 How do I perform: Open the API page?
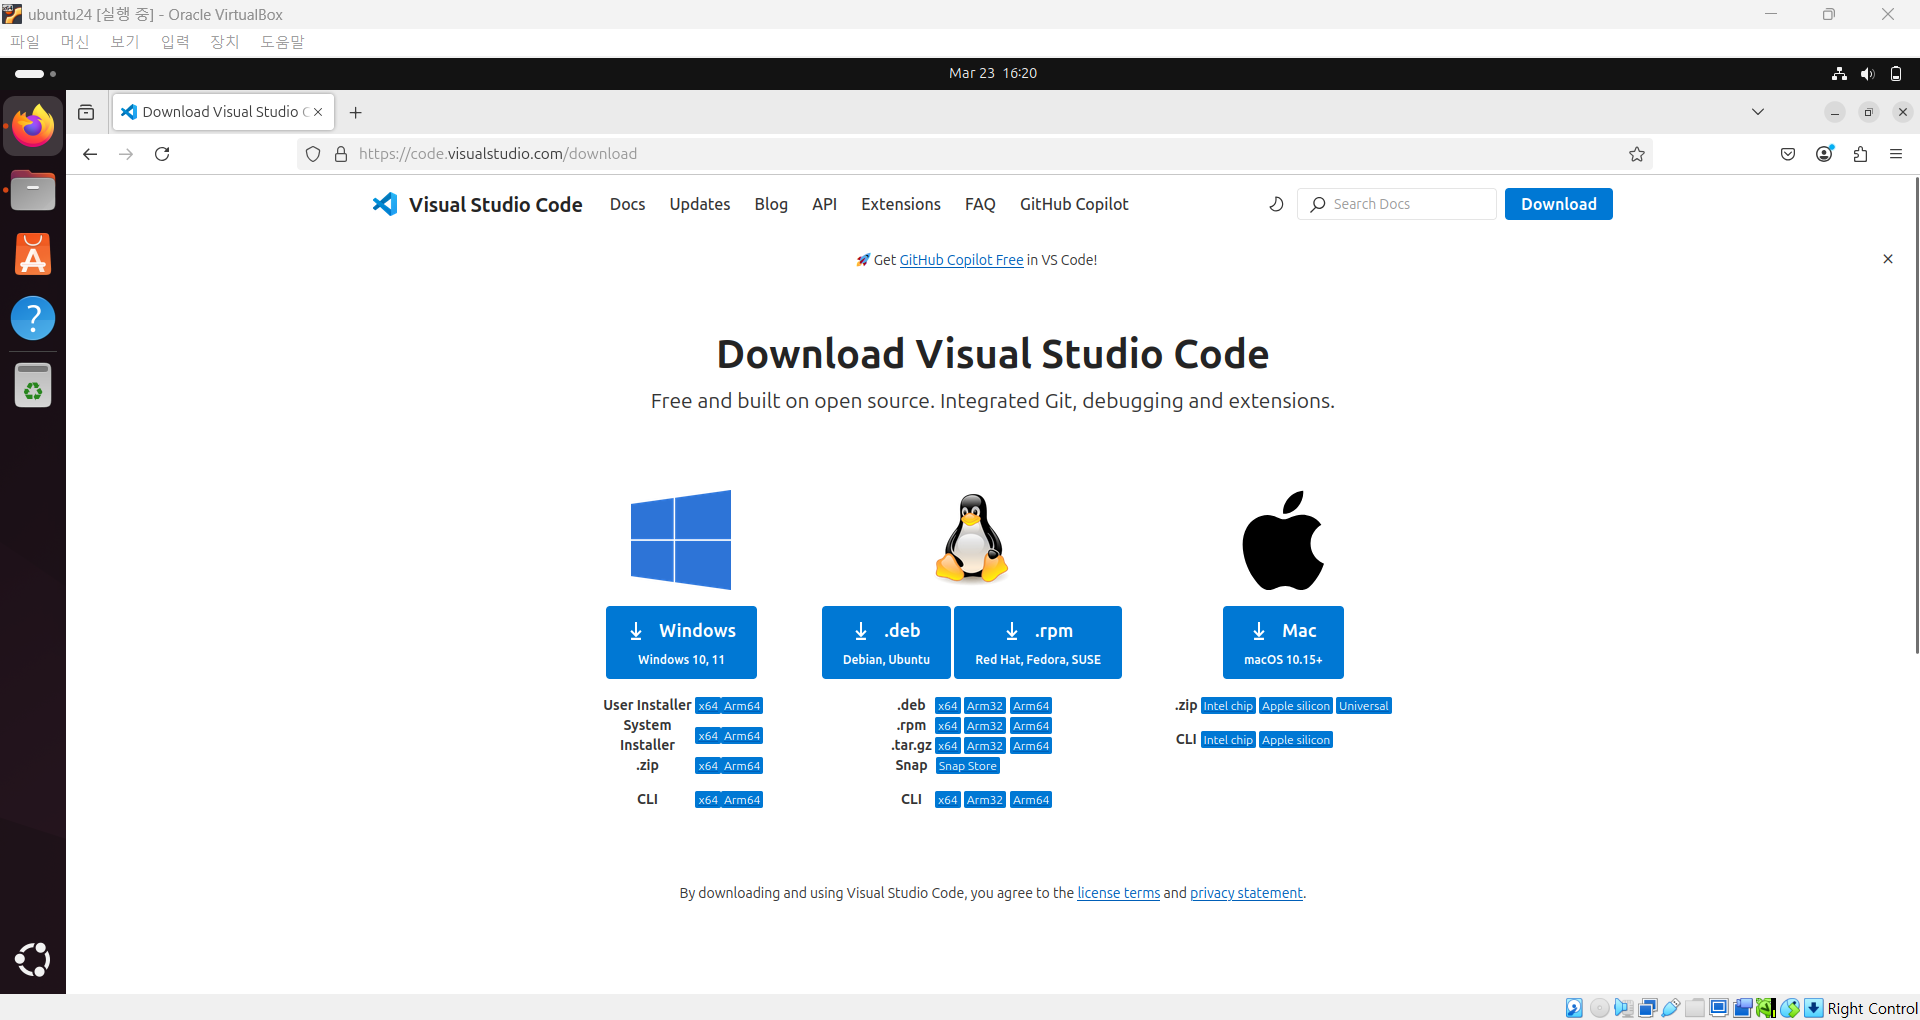824,204
